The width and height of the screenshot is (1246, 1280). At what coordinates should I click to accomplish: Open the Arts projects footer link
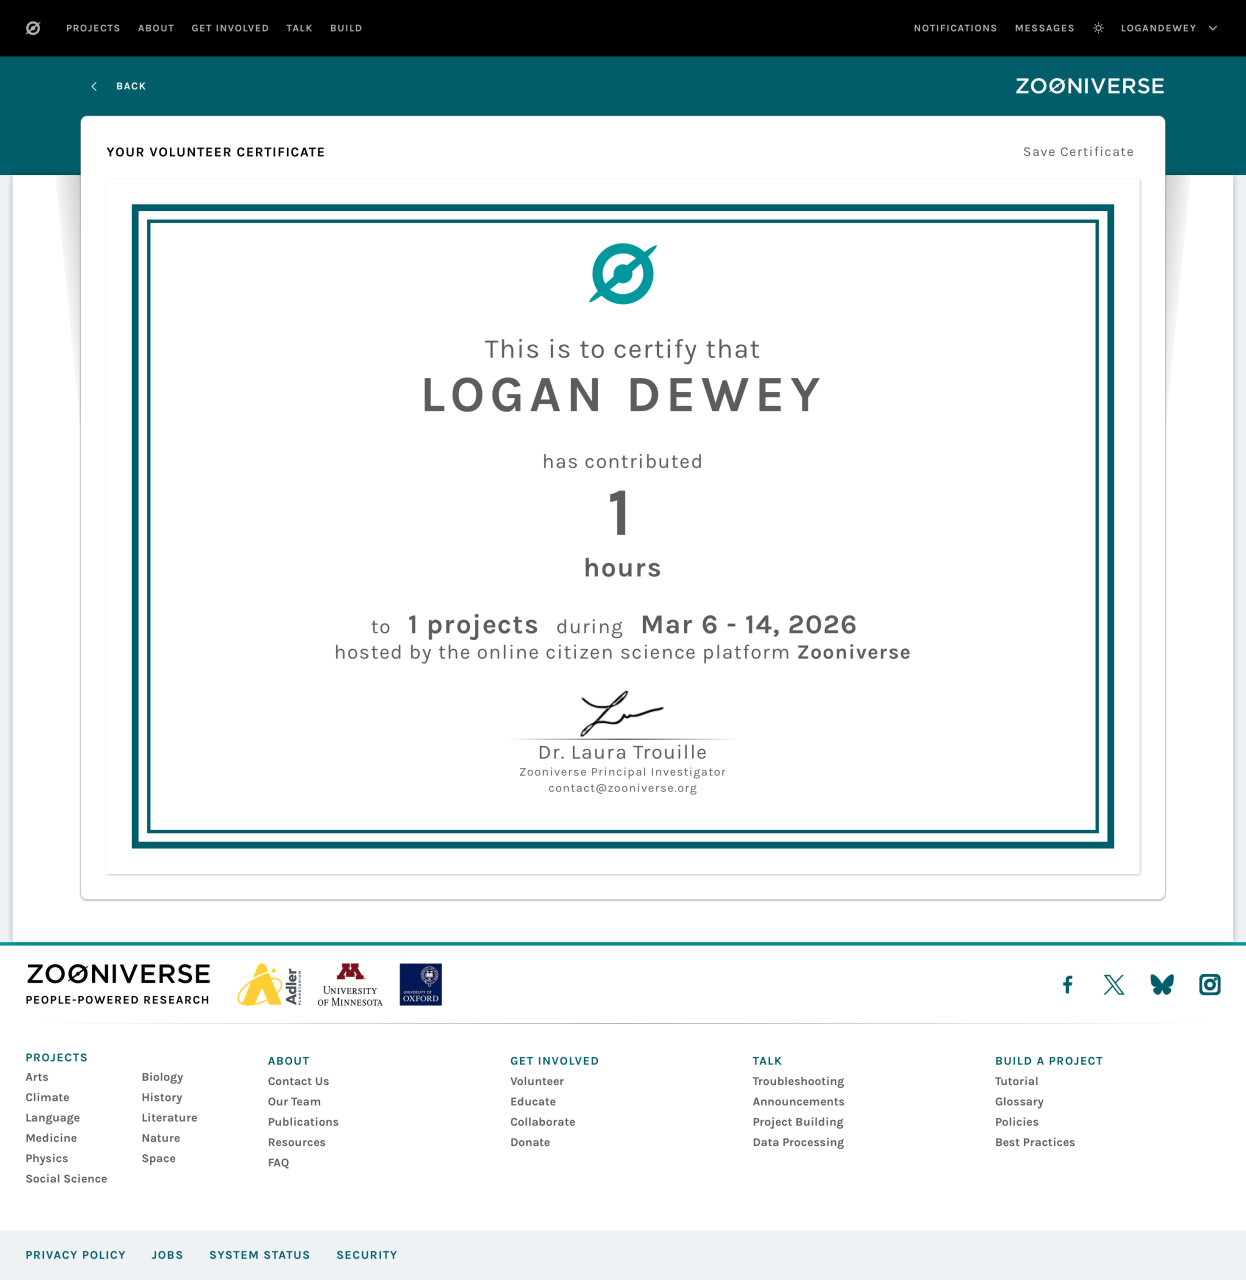[37, 1077]
